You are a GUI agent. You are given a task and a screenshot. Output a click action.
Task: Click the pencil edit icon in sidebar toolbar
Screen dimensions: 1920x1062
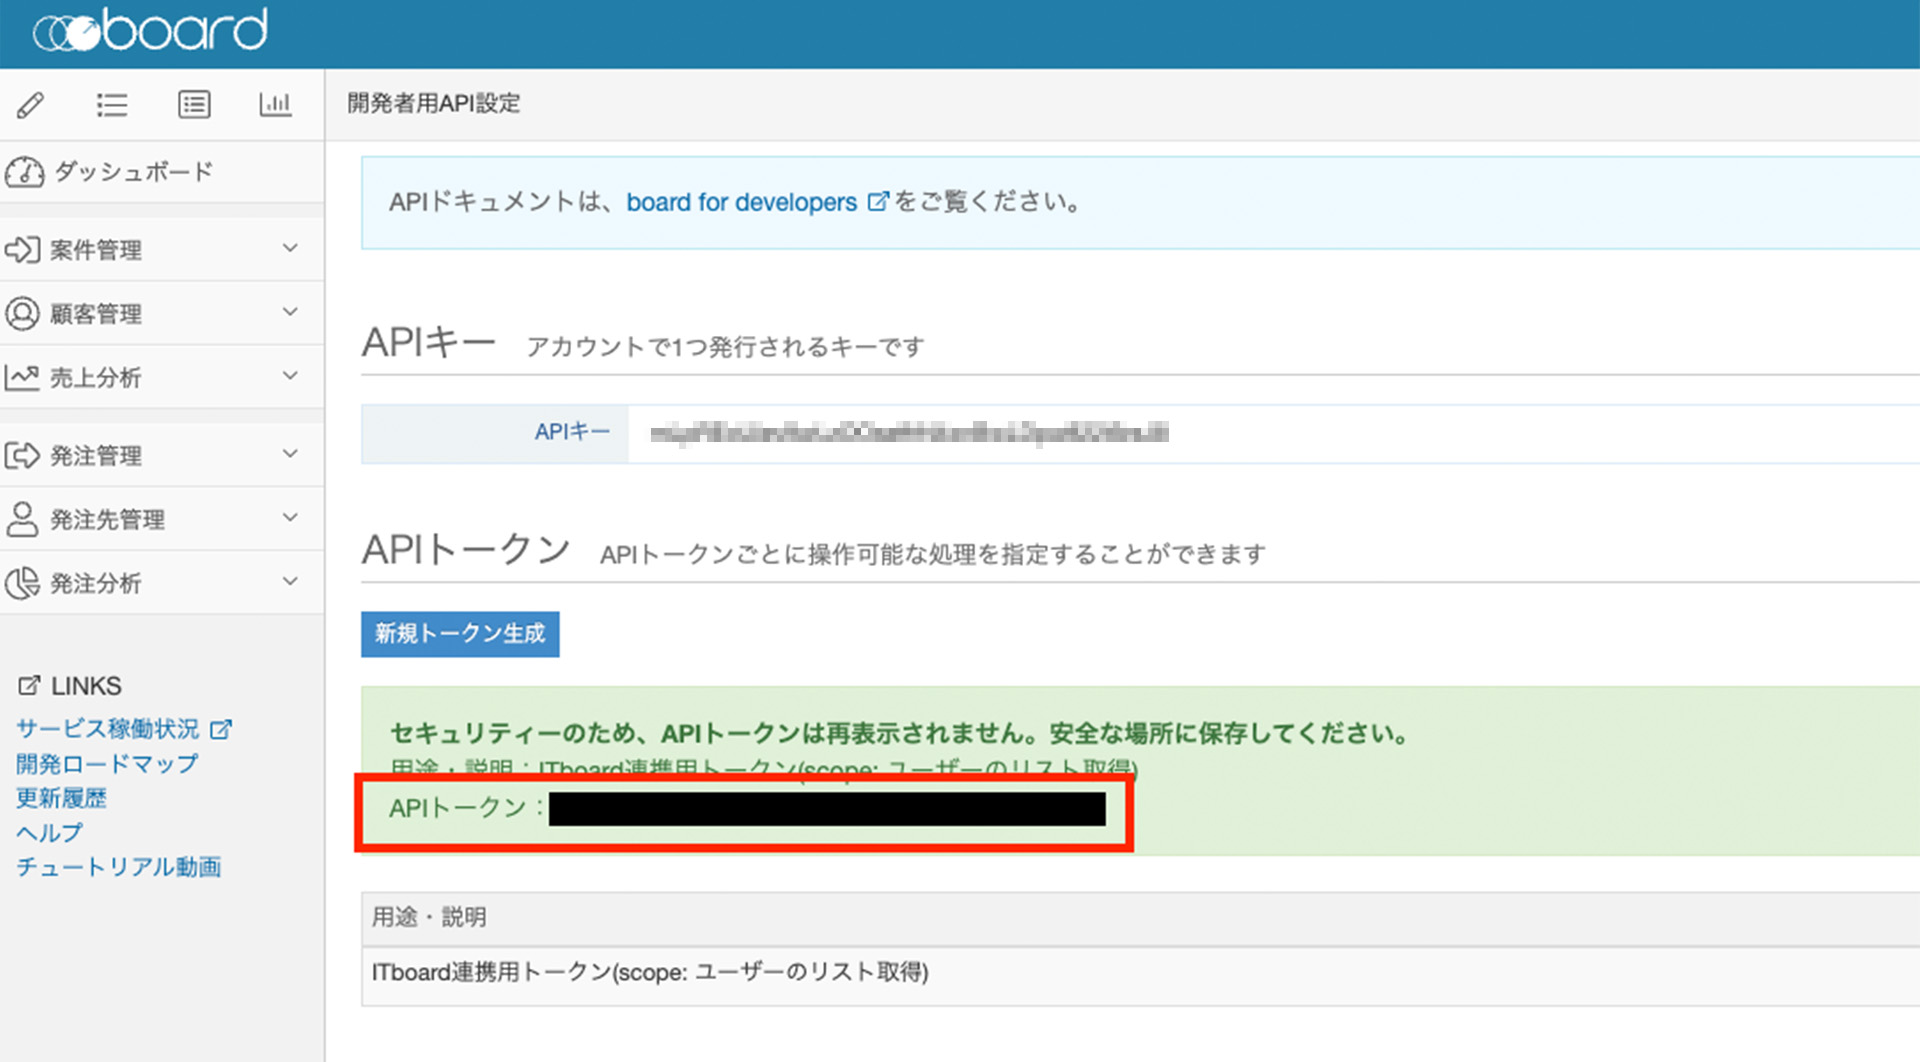click(31, 104)
